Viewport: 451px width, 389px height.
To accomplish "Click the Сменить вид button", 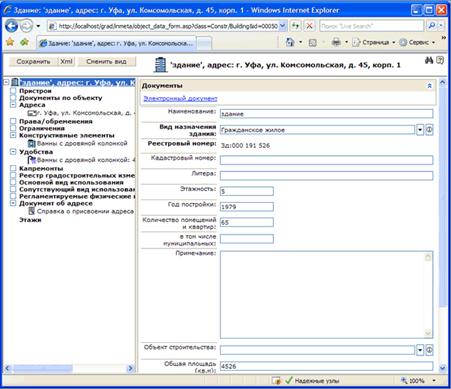I will (x=106, y=62).
